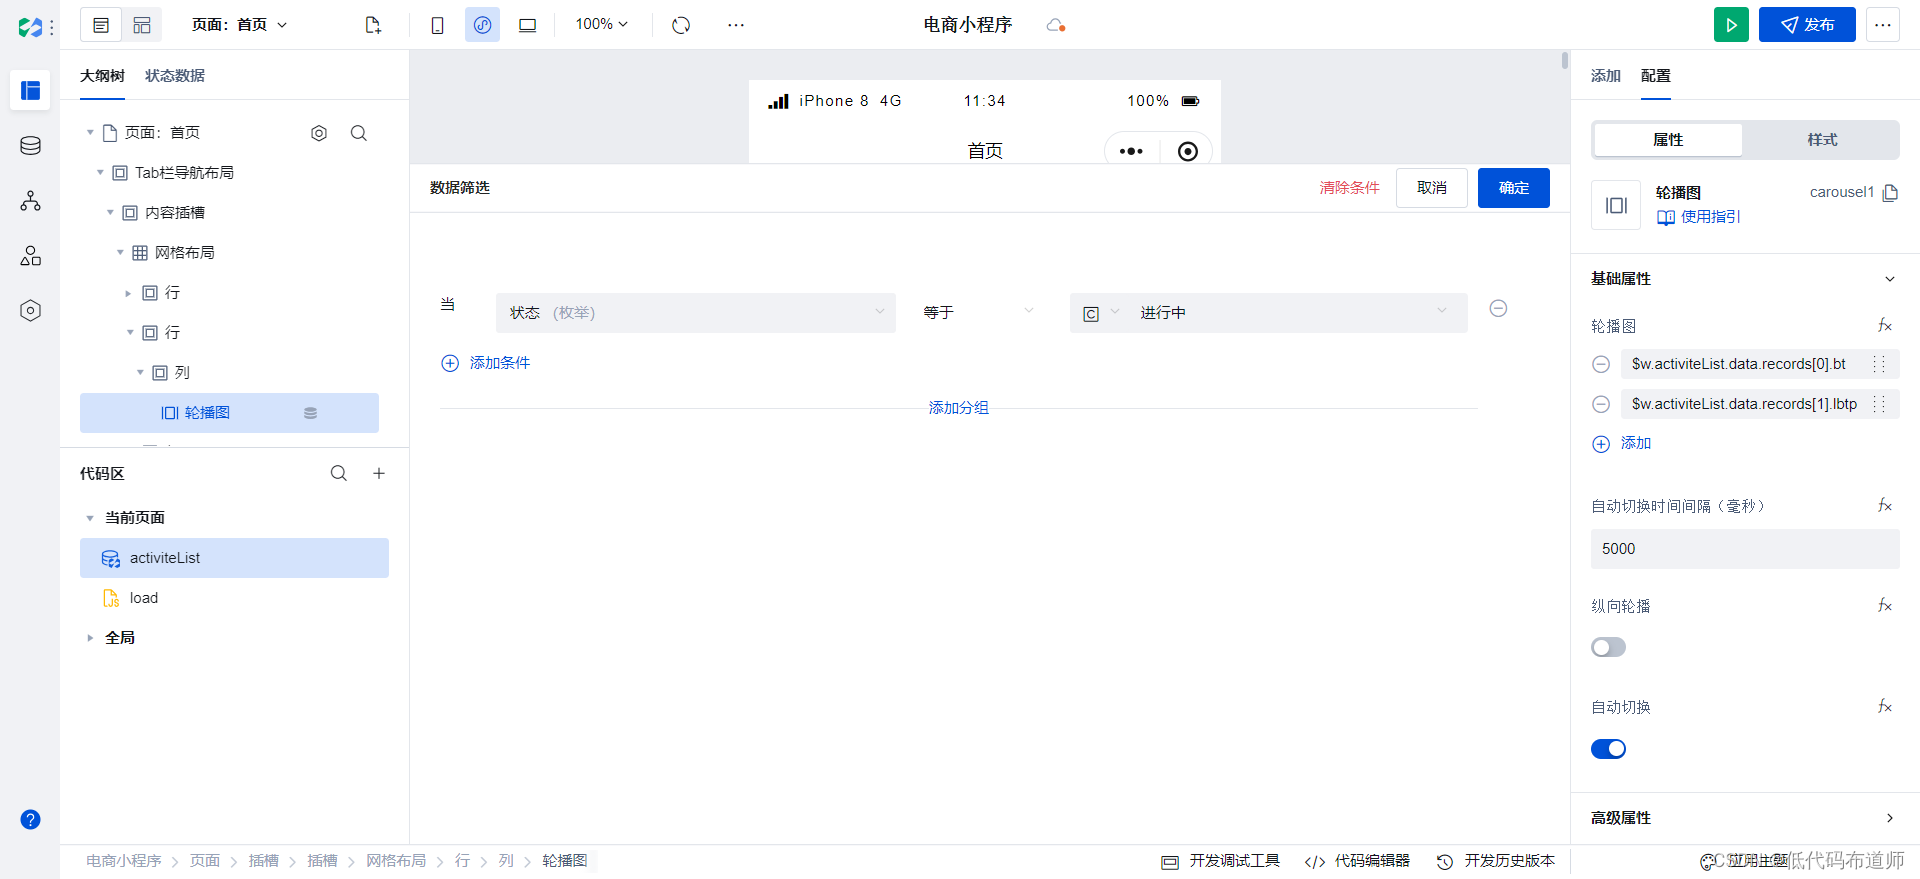The image size is (1920, 879).
Task: Toggle fx expression for 轮播图 property
Action: (x=1884, y=326)
